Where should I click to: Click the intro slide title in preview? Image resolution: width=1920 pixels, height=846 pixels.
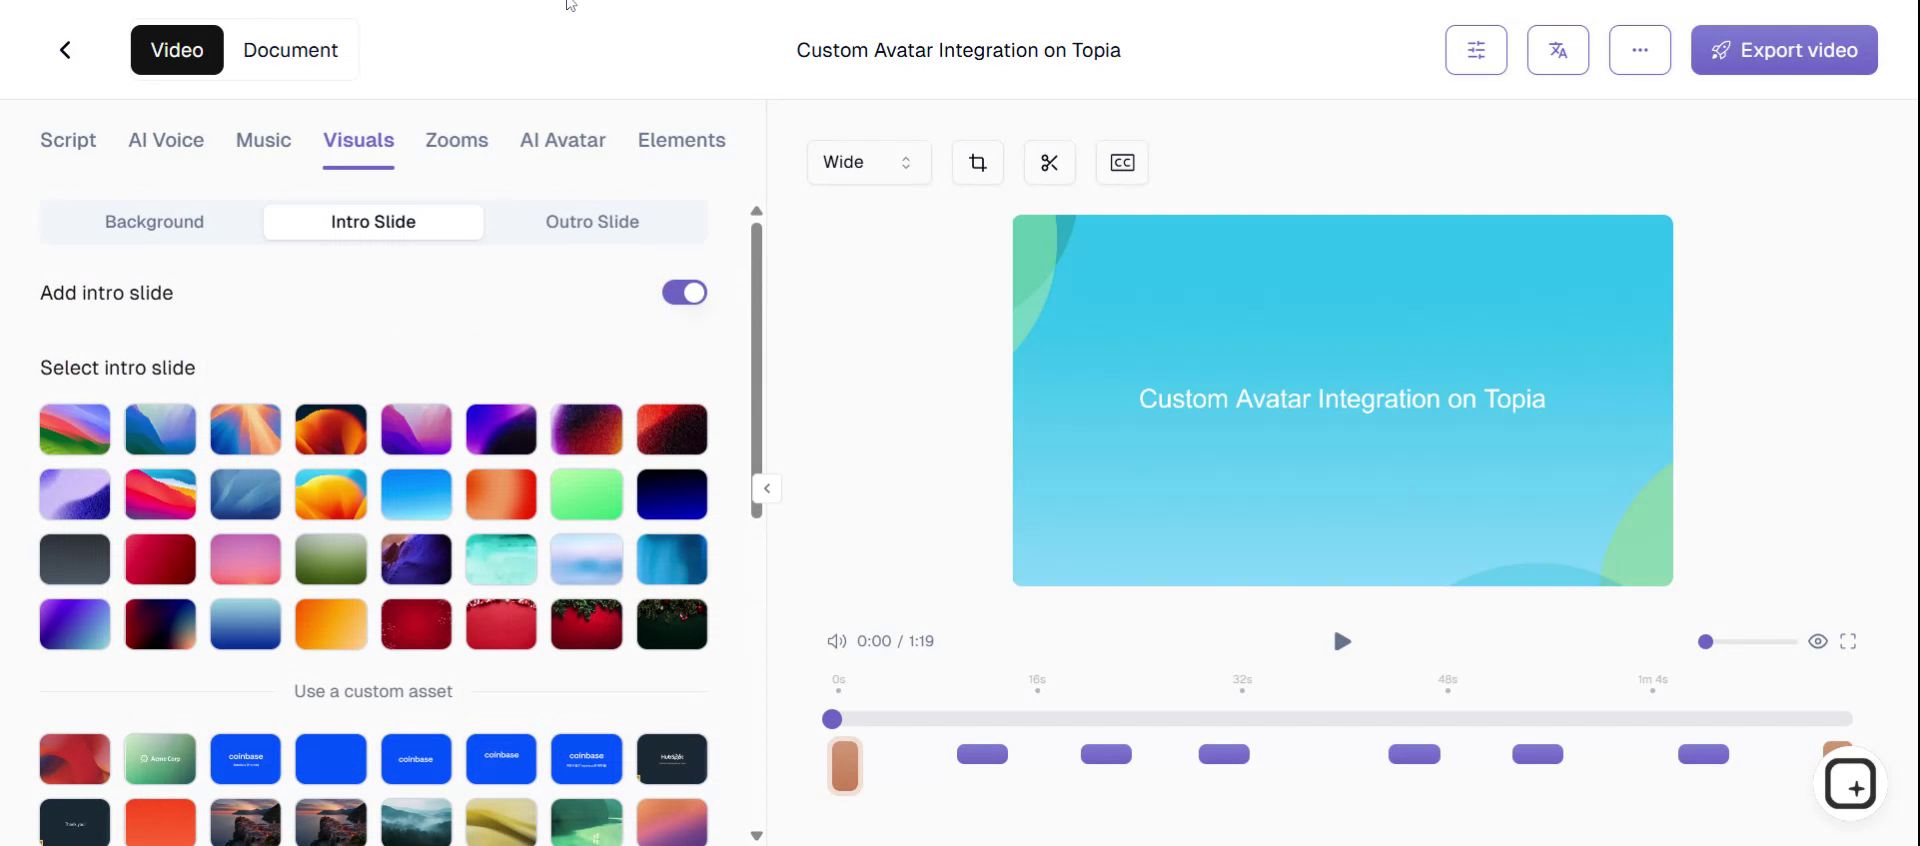pyautogui.click(x=1342, y=399)
